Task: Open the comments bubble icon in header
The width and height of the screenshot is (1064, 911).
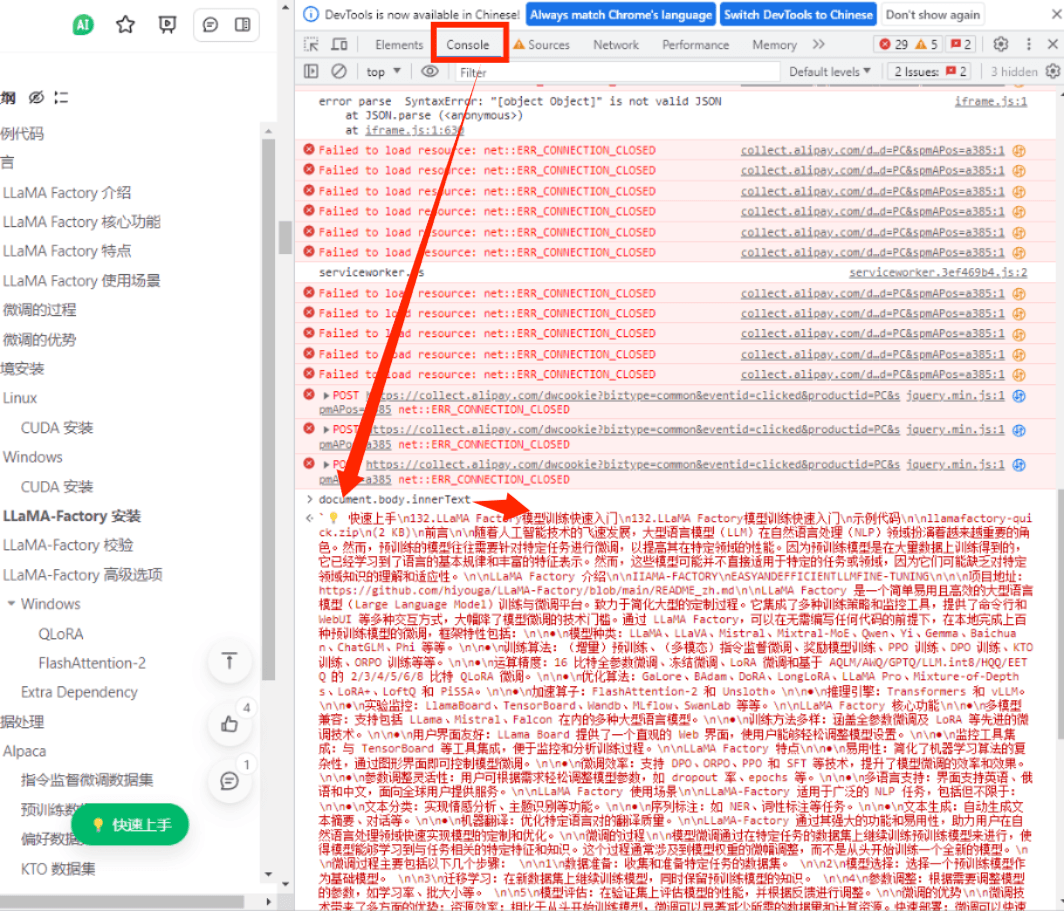Action: pyautogui.click(x=210, y=25)
